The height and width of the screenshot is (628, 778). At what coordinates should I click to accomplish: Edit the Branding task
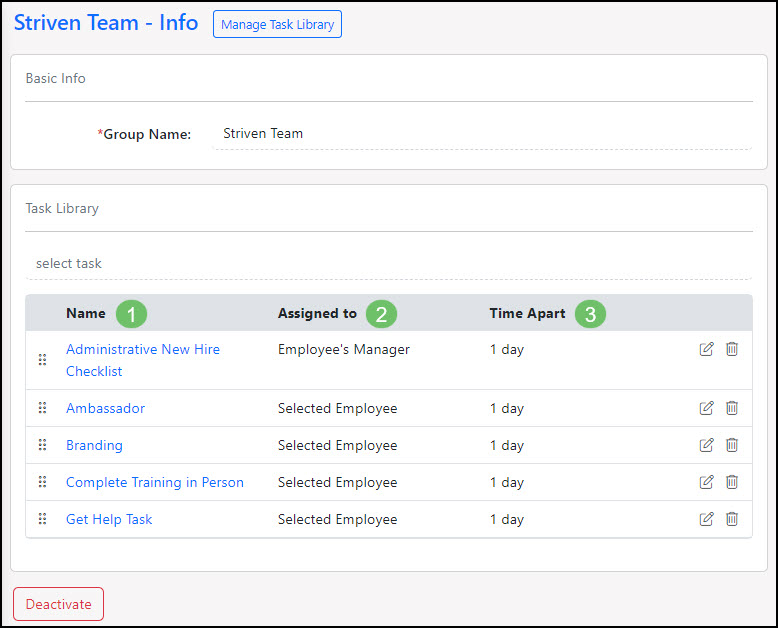pyautogui.click(x=707, y=445)
